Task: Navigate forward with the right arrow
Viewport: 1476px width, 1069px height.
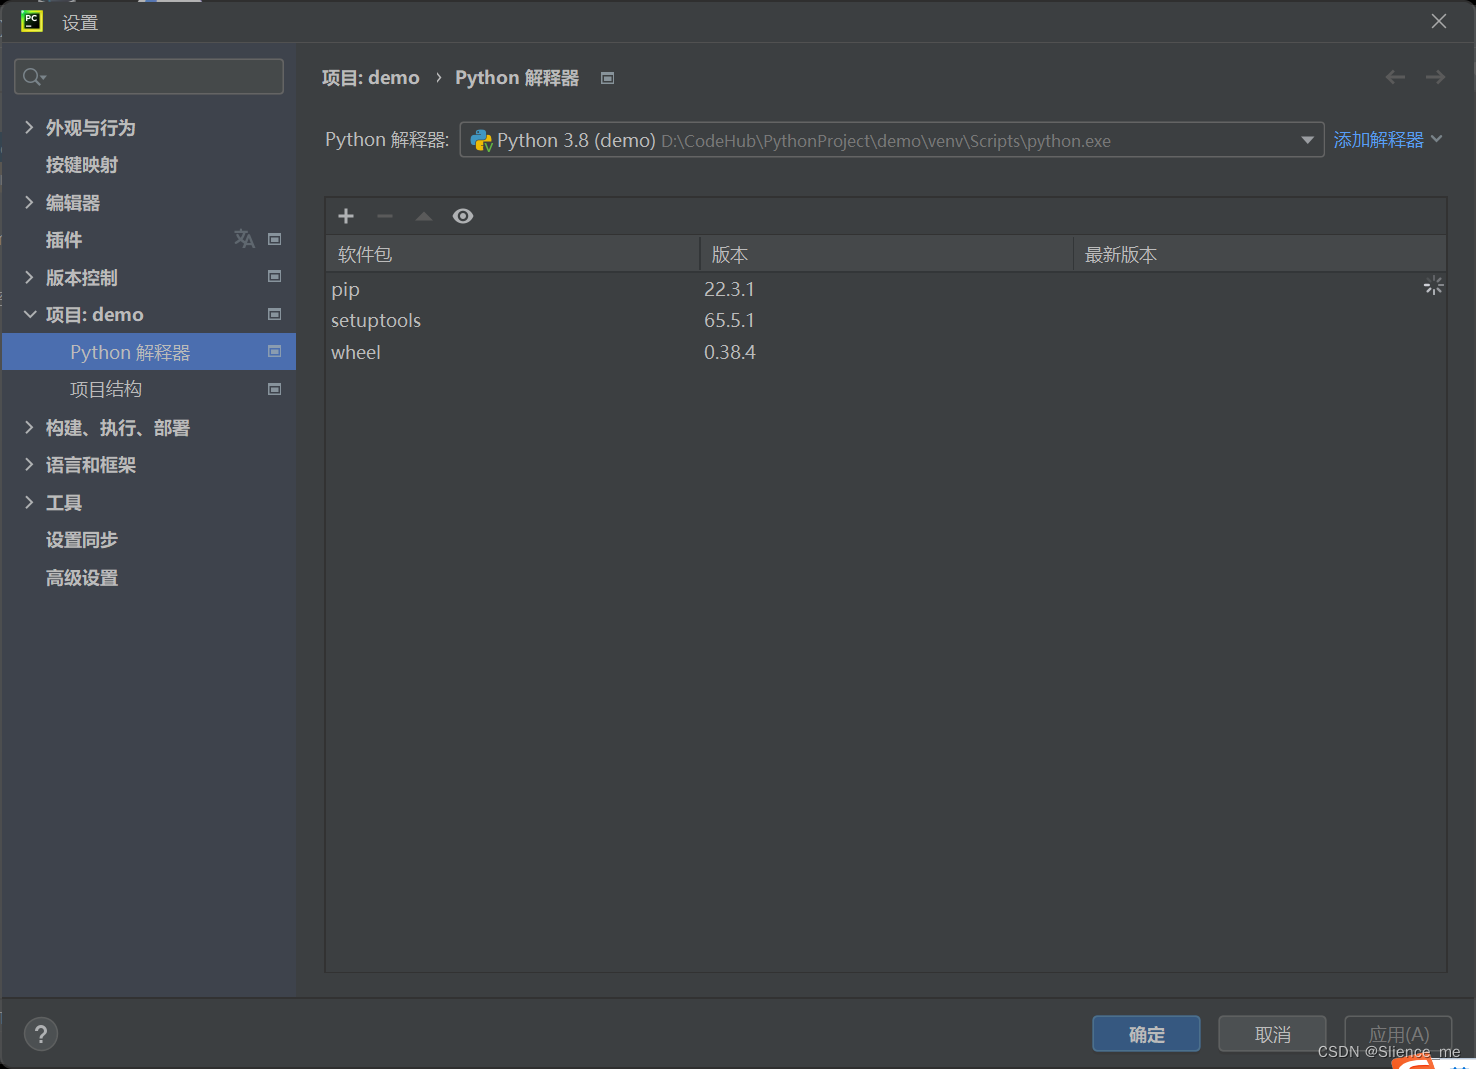Action: coord(1435,77)
